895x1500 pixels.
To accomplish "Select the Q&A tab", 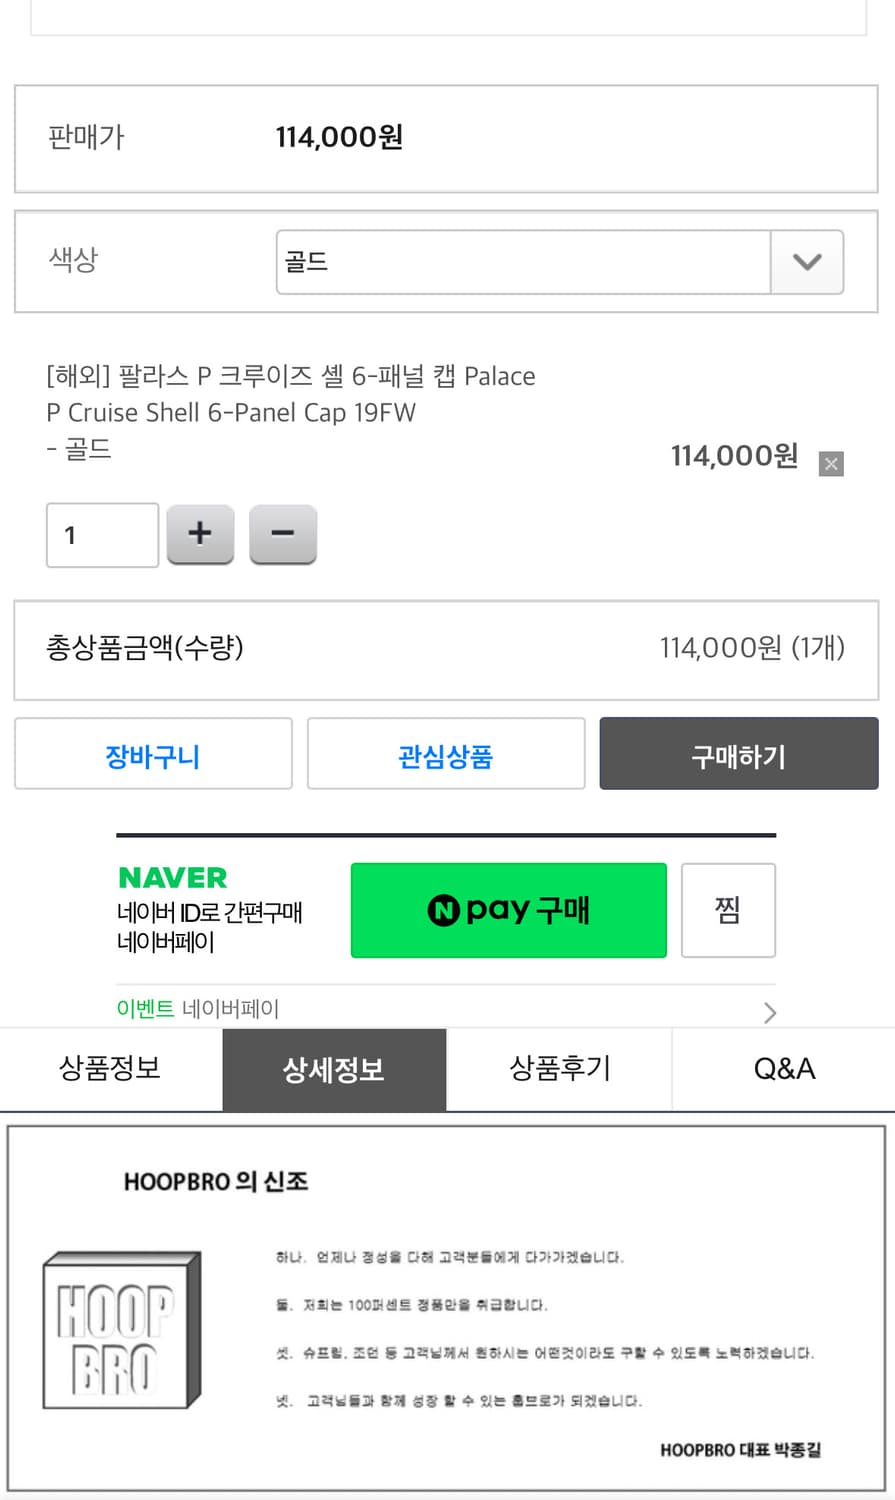I will coord(784,1069).
